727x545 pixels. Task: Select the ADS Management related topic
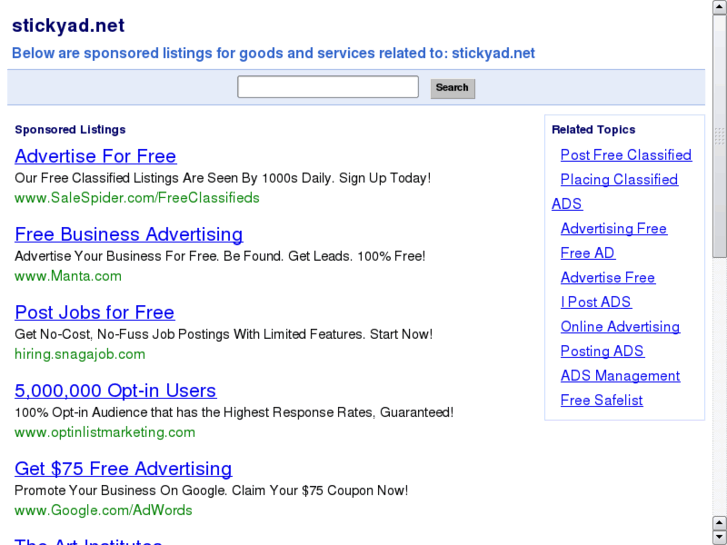coord(620,375)
